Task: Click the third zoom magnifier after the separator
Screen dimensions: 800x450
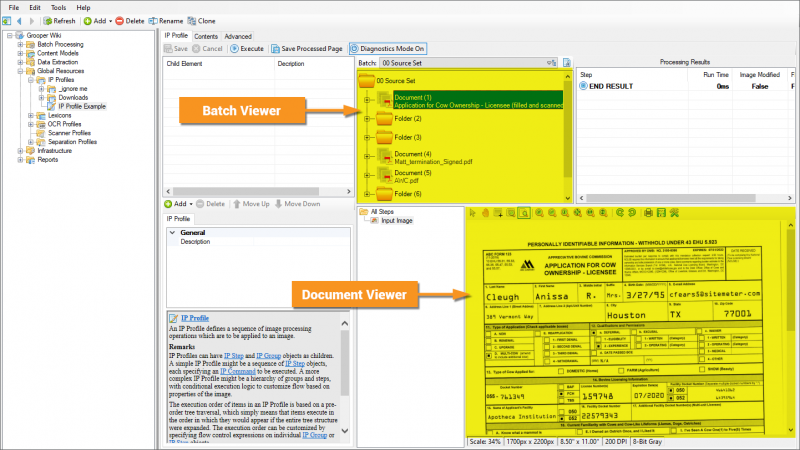Action: [565, 213]
